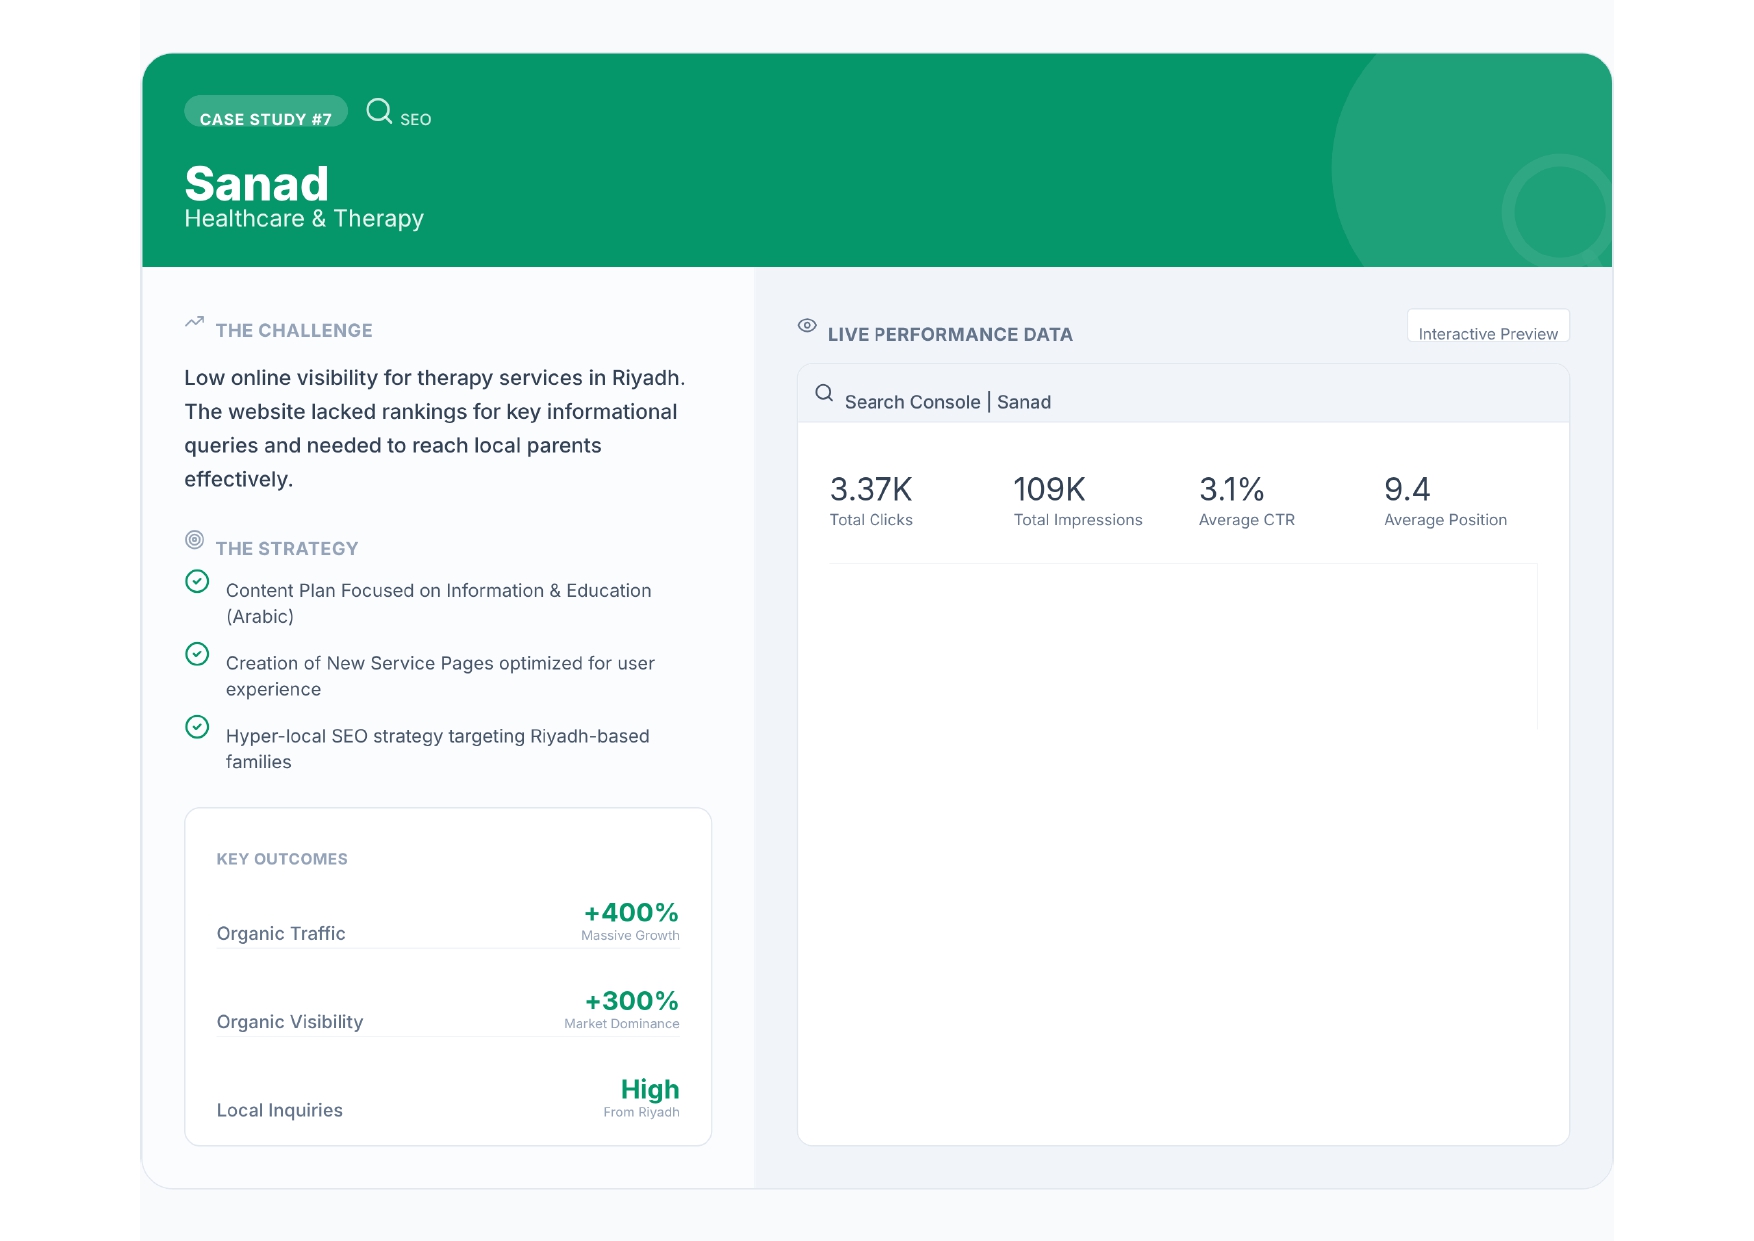Click the Organic Traffic row label
1754x1241 pixels.
coord(281,934)
